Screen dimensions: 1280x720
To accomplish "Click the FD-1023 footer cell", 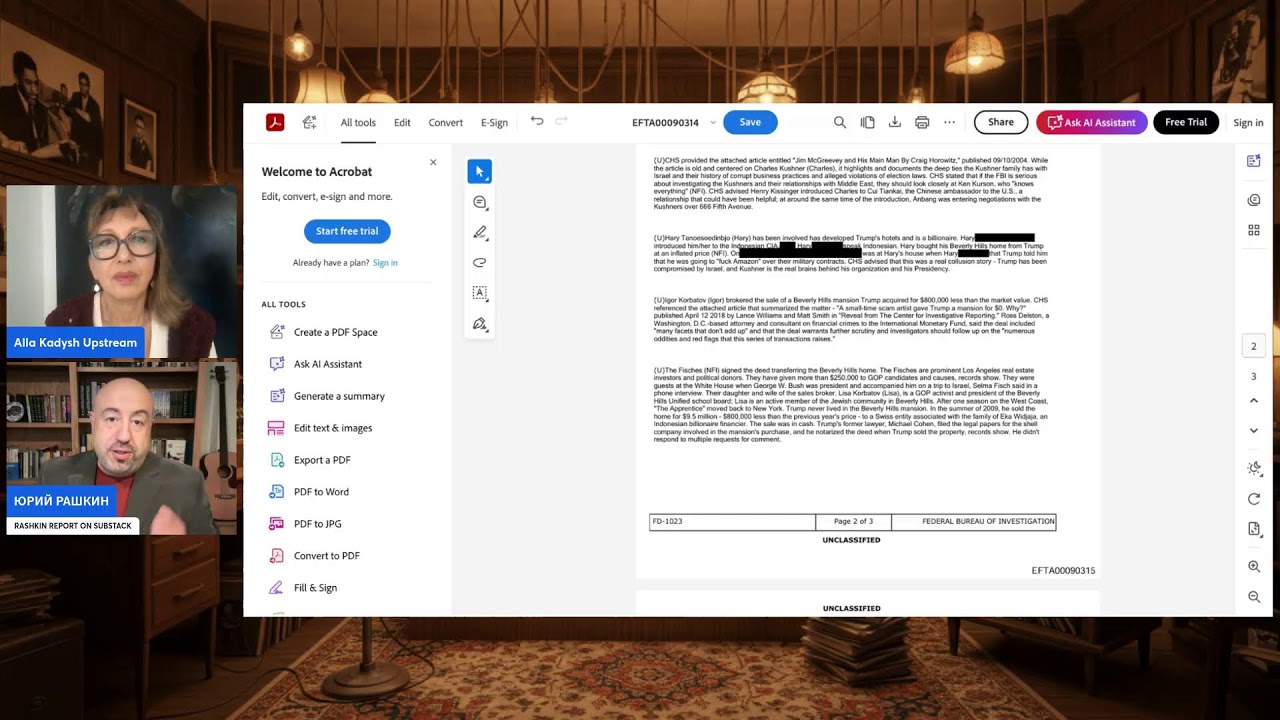I will [x=732, y=521].
